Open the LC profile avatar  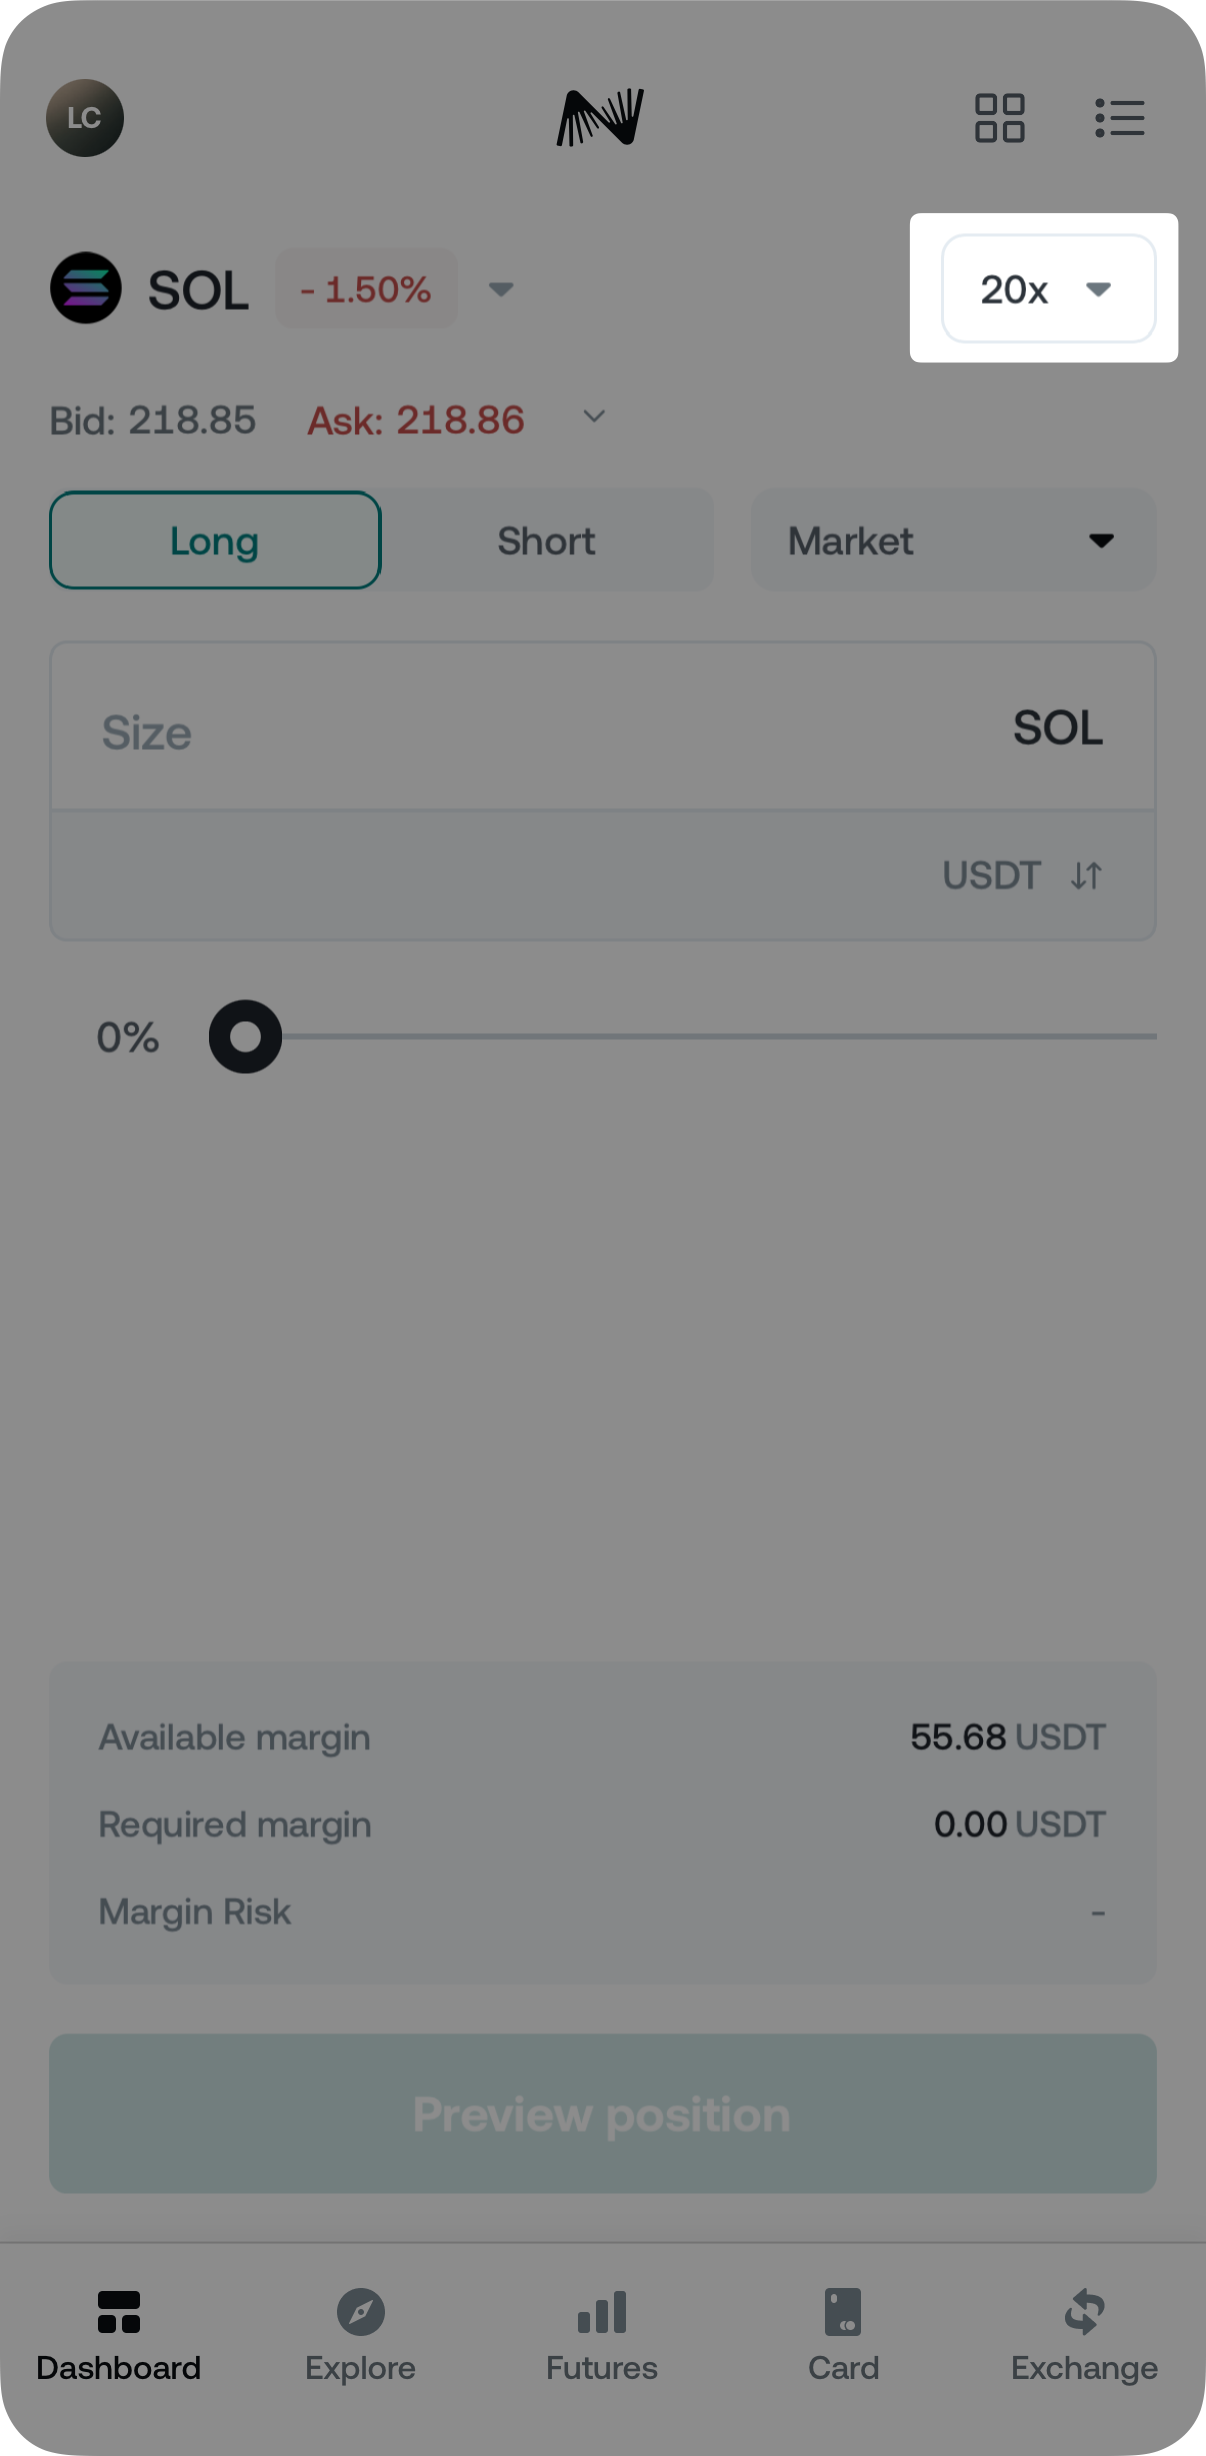tap(85, 118)
